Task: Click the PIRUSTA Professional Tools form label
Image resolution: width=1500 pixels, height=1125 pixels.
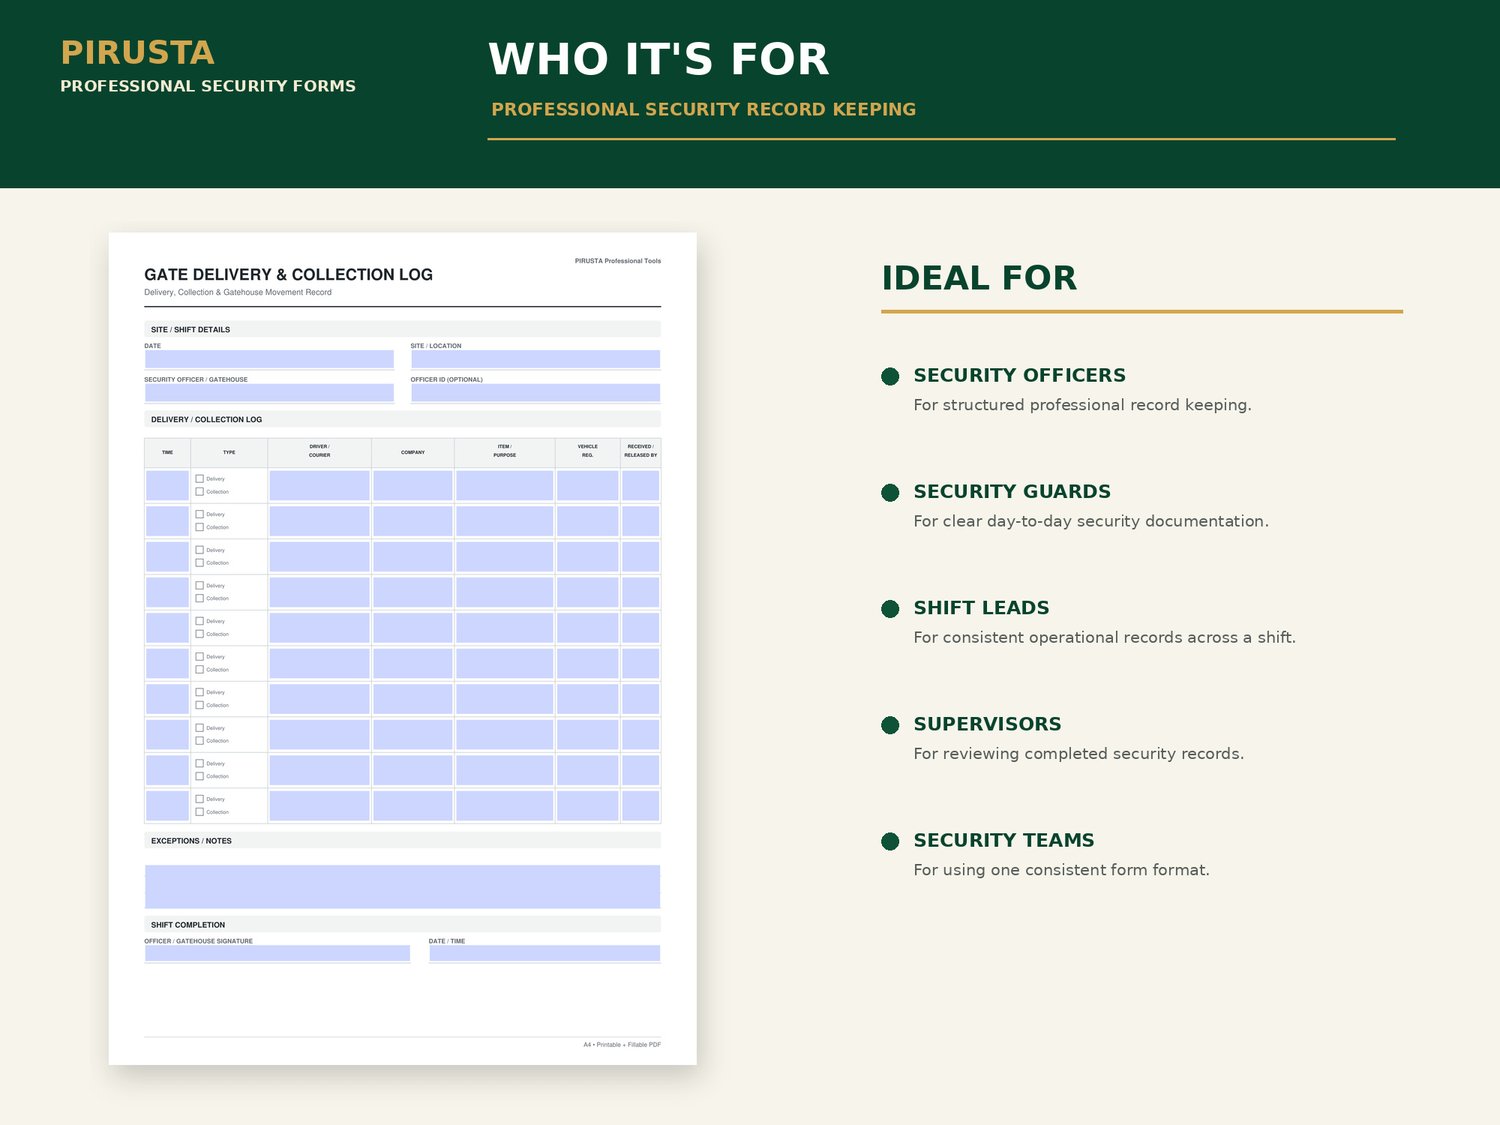Action: pyautogui.click(x=618, y=261)
